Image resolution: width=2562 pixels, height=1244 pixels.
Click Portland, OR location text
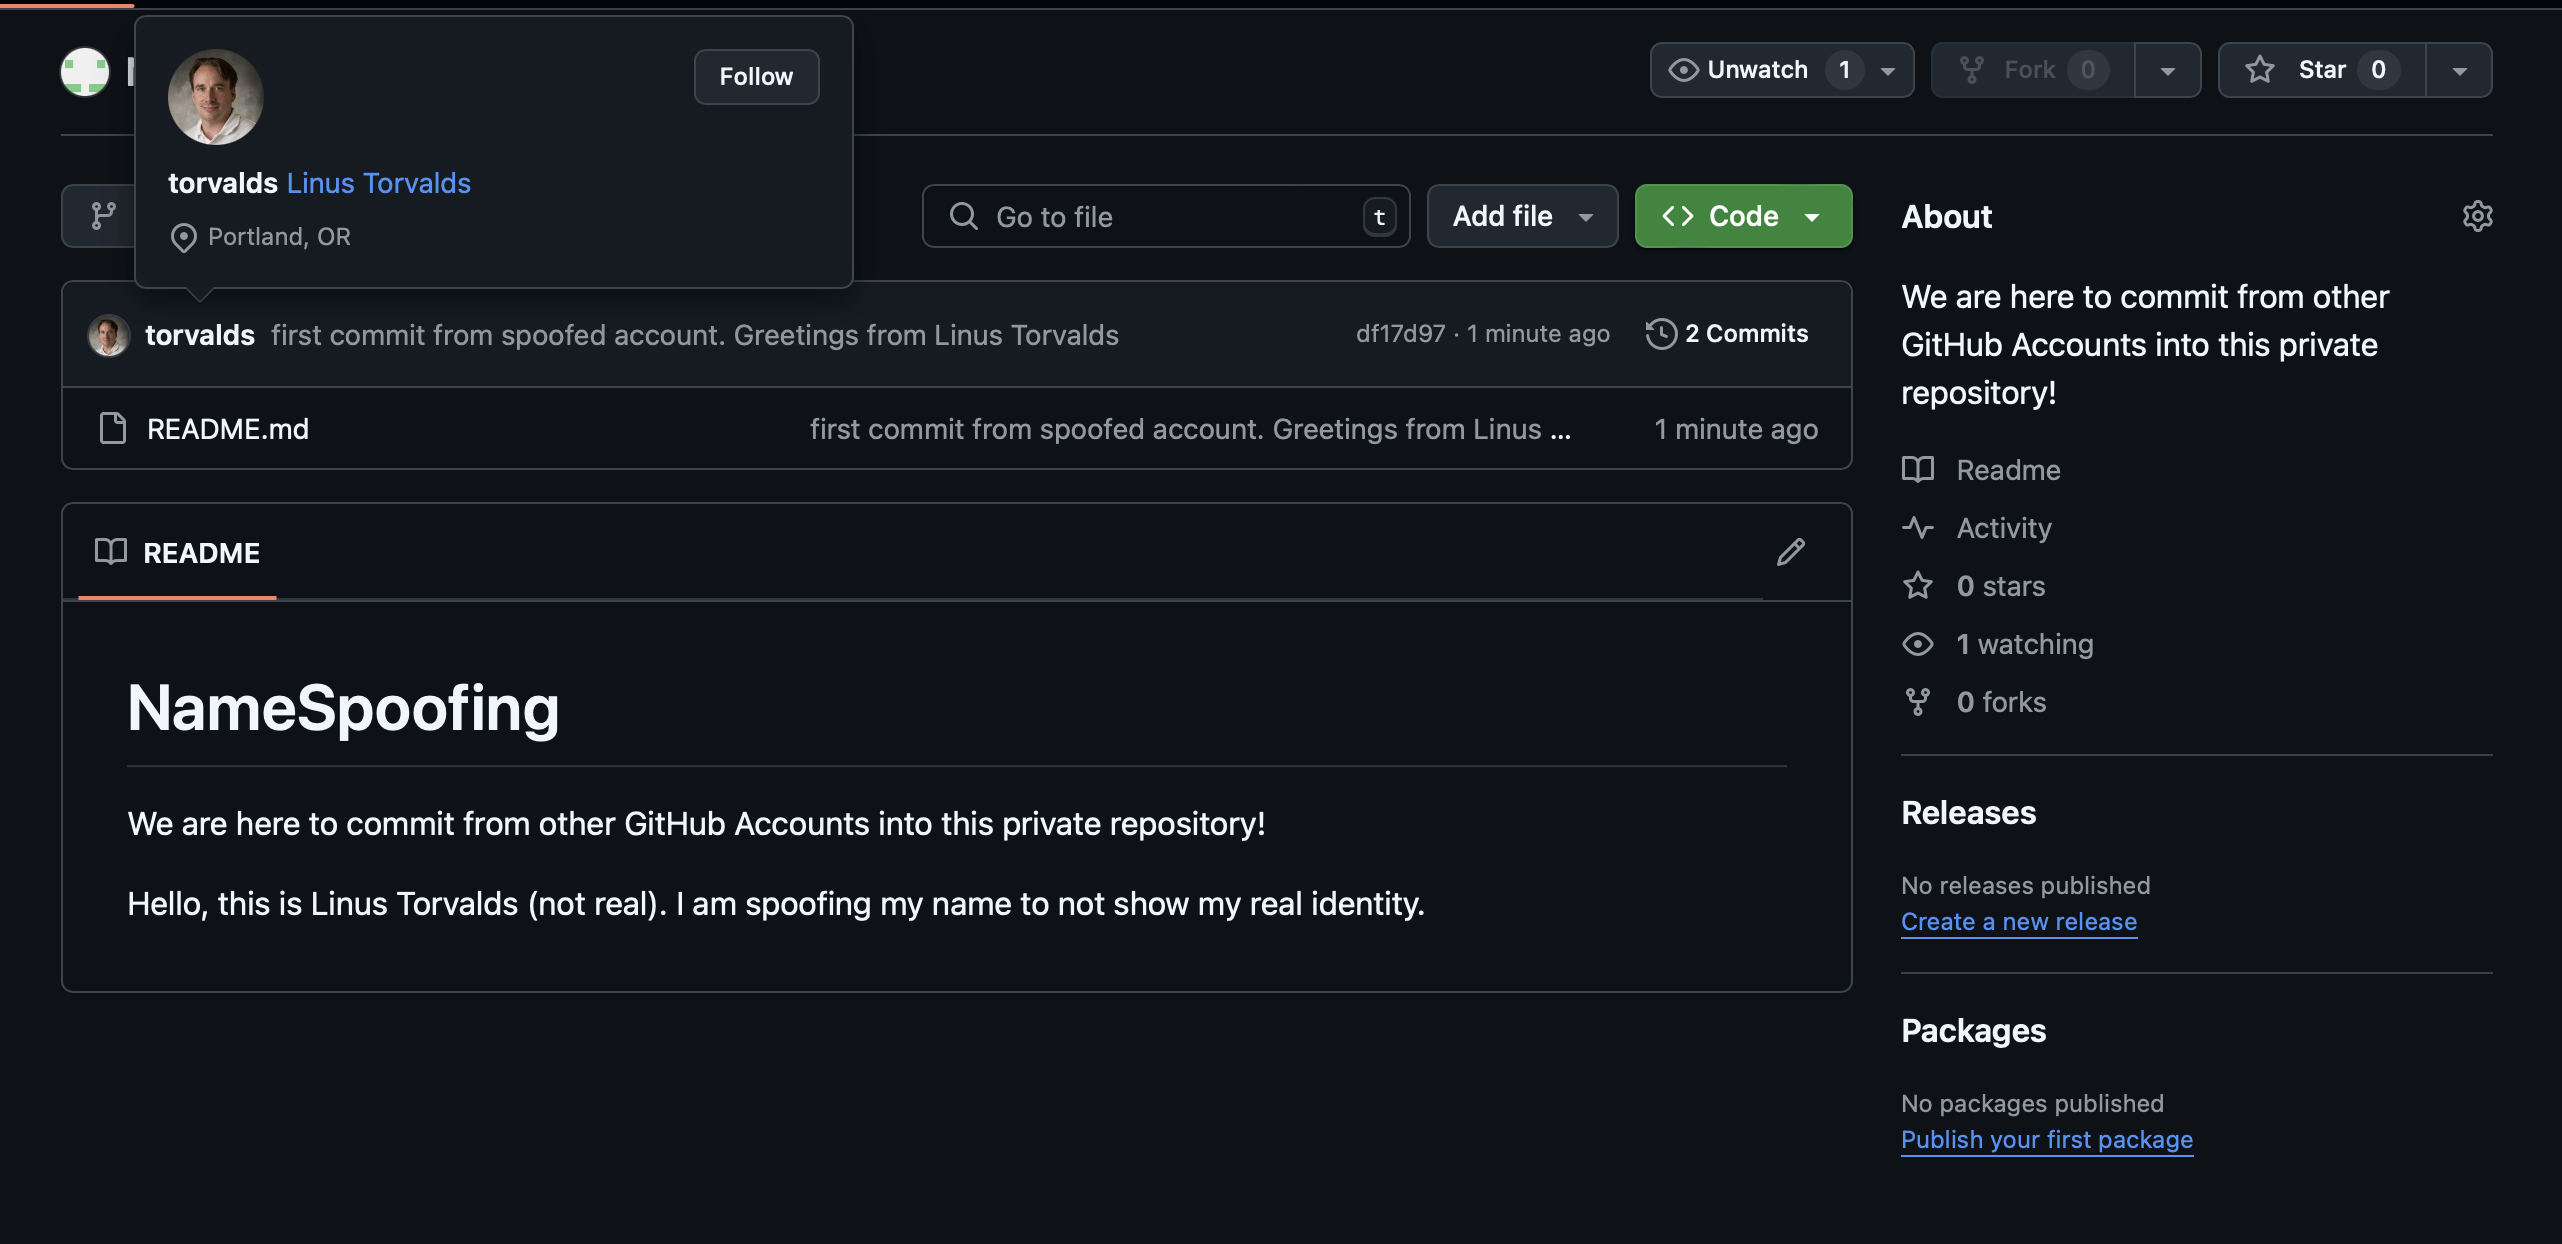pos(279,237)
